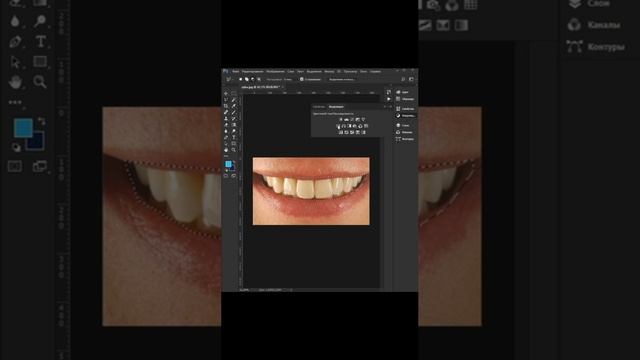
Task: Select the Pen tool in center window
Action: pyautogui.click(x=226, y=137)
